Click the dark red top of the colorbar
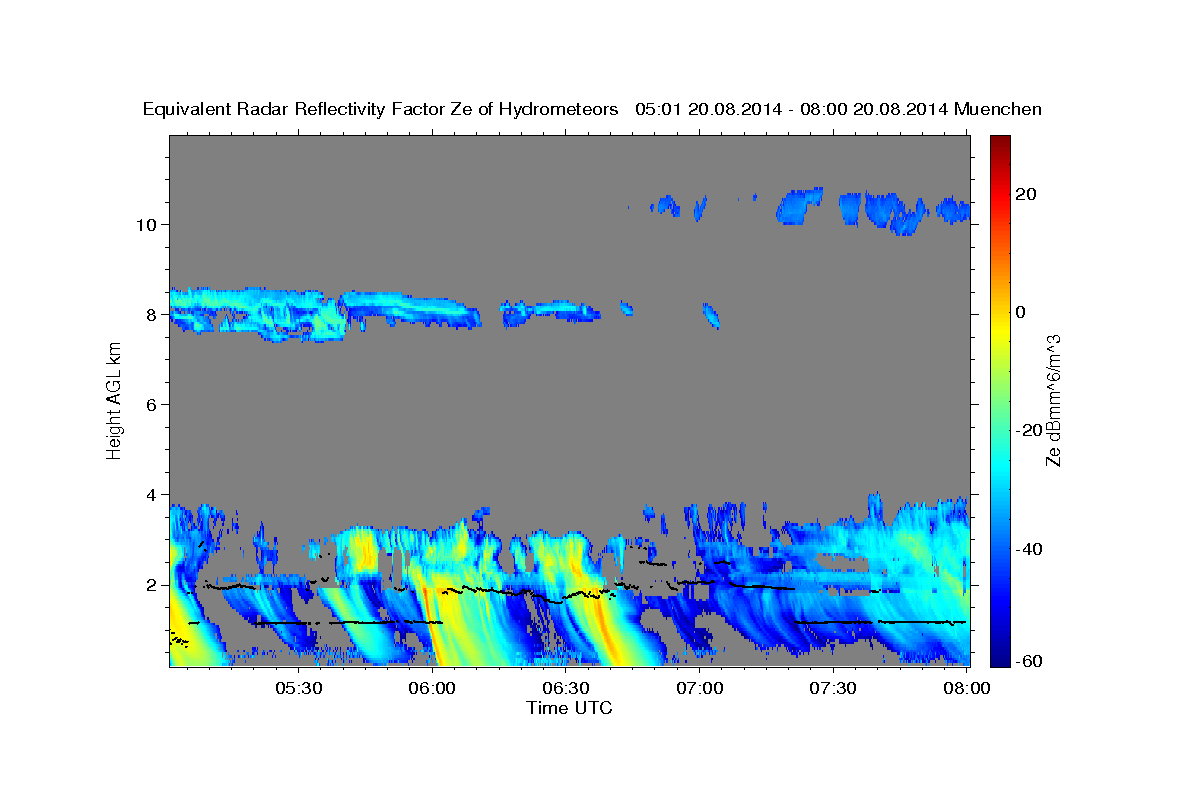1200x800 pixels. (x=999, y=142)
